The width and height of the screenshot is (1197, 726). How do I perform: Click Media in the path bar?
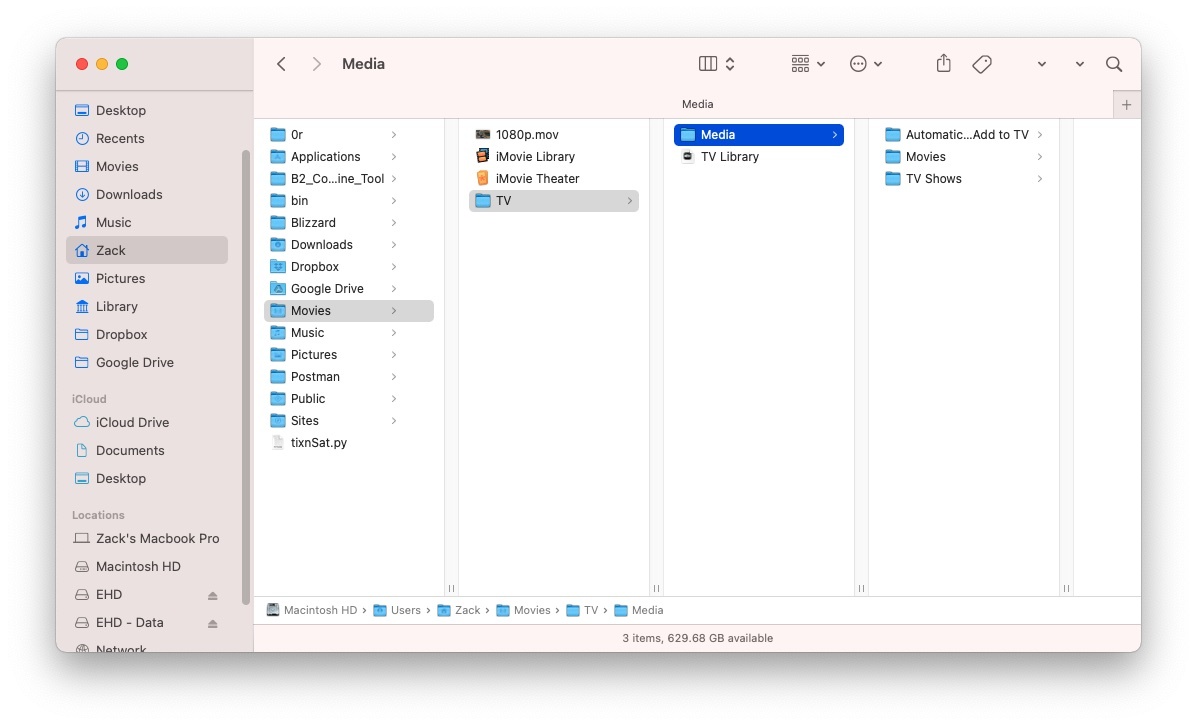[x=639, y=611]
